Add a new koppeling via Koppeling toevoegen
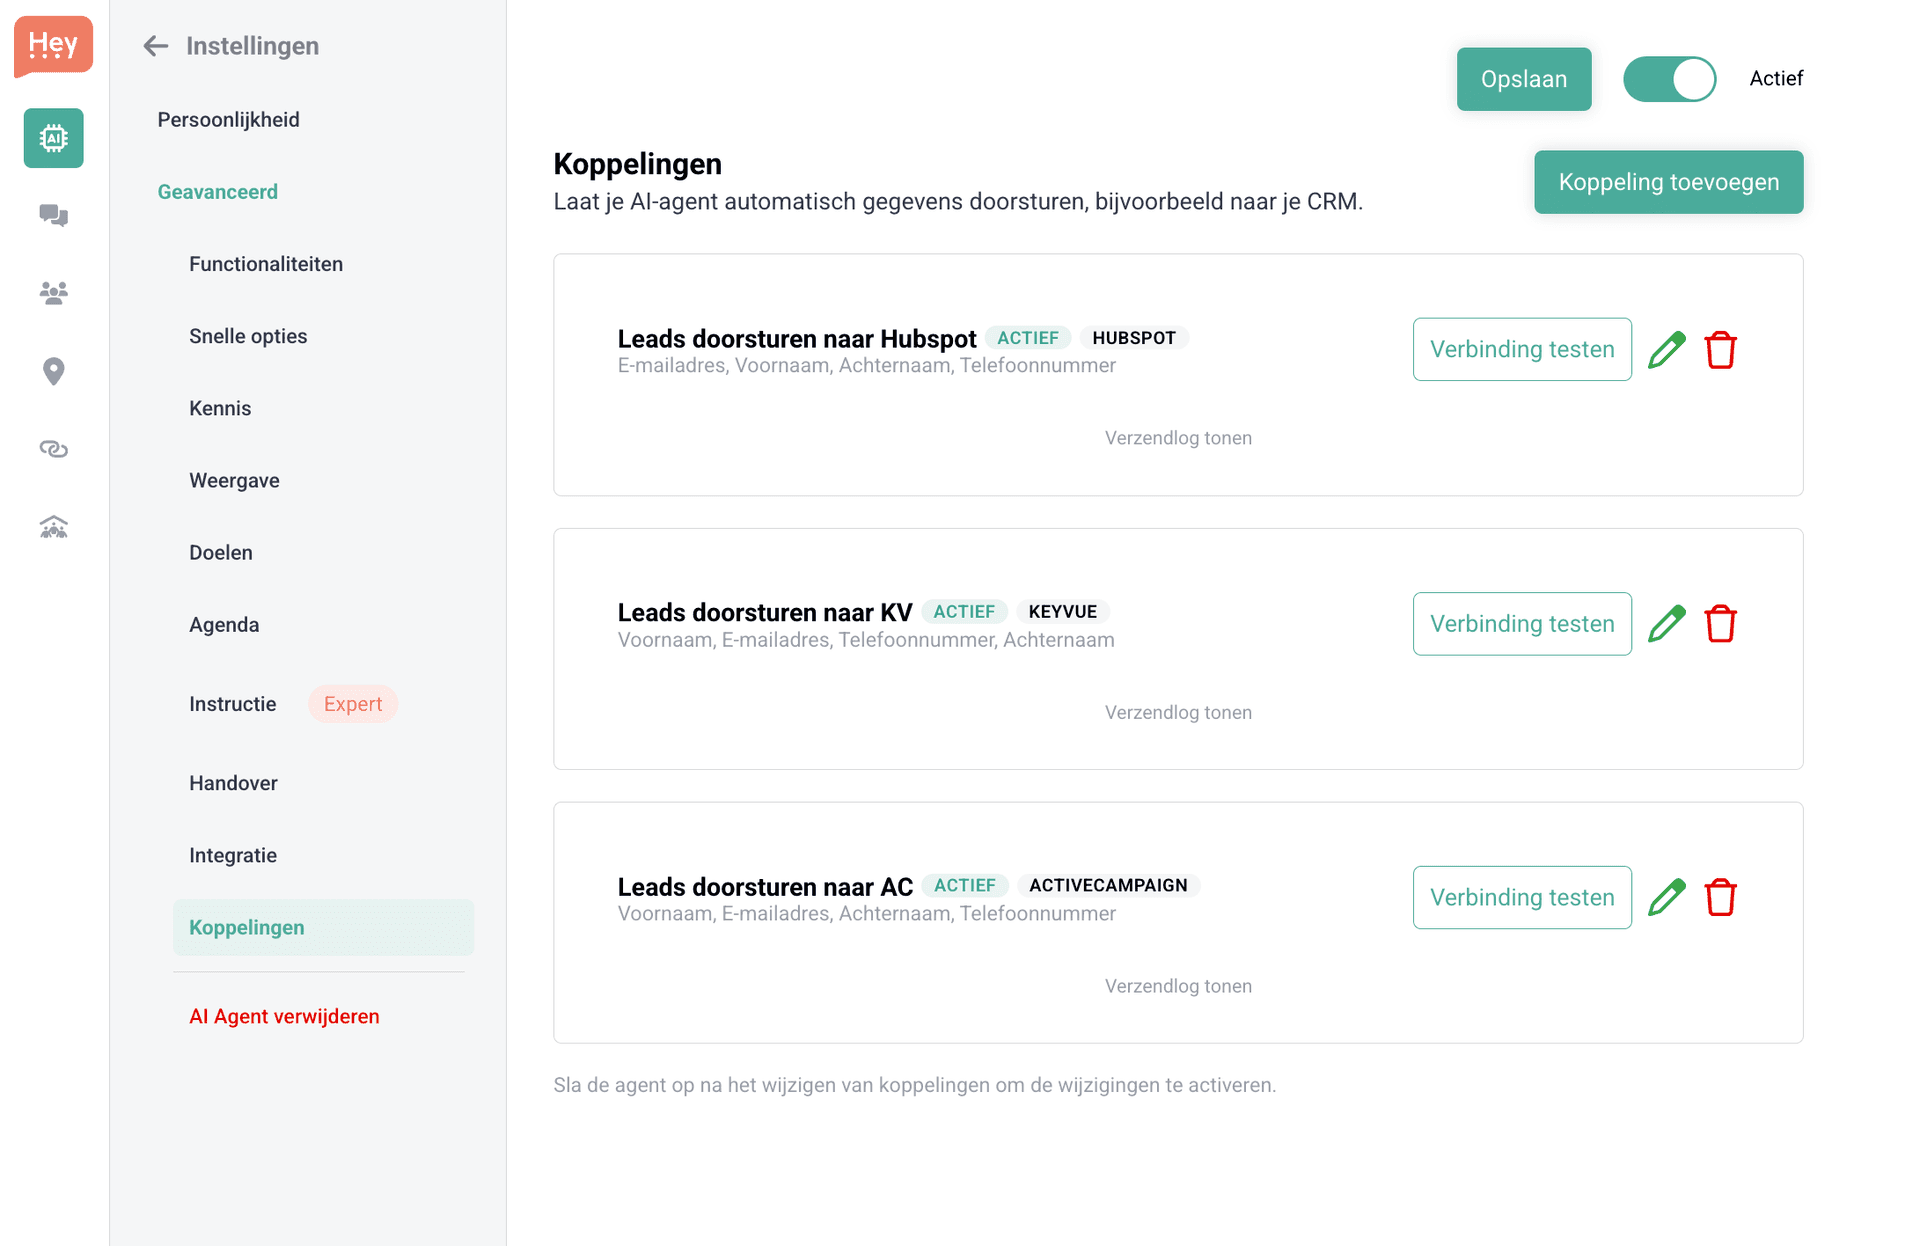Screen dimensions: 1920x1246 1668,182
